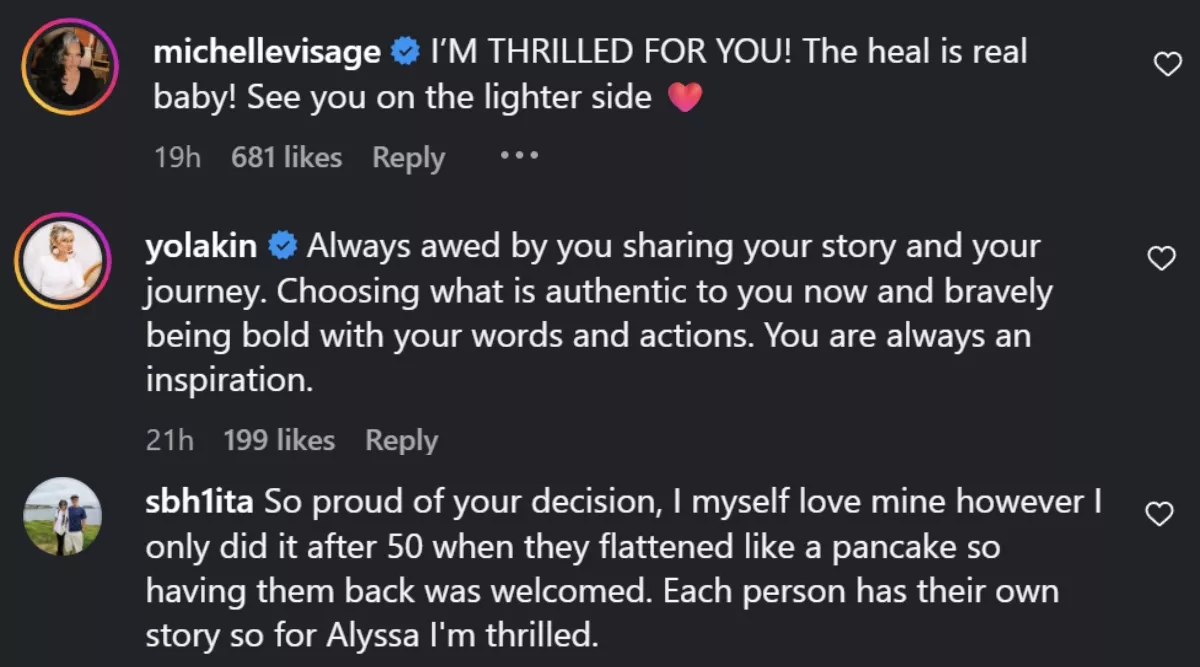Open yolakin's profile picture
This screenshot has height=667, width=1200.
pos(63,260)
